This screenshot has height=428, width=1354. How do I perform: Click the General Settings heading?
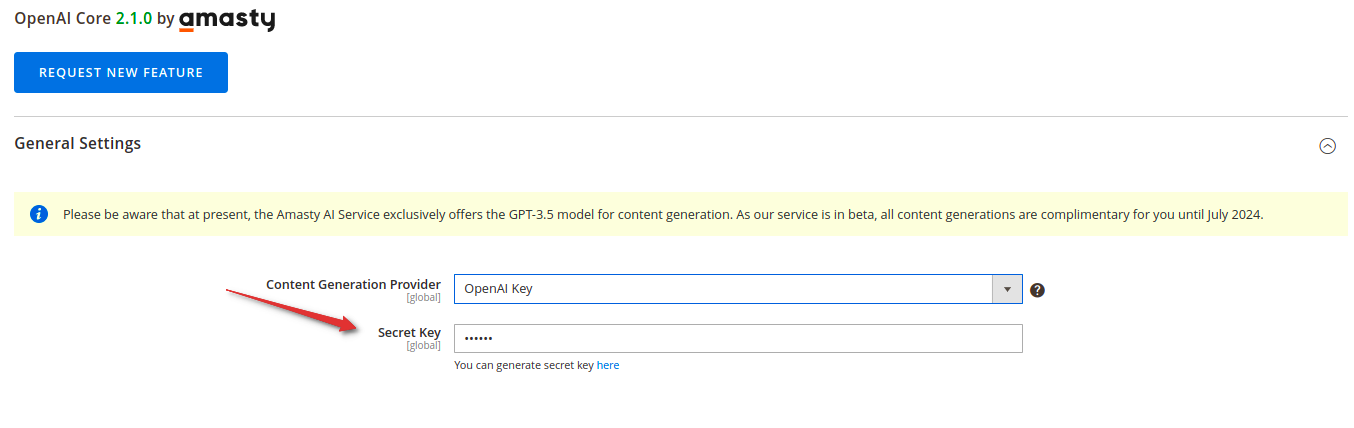click(78, 143)
